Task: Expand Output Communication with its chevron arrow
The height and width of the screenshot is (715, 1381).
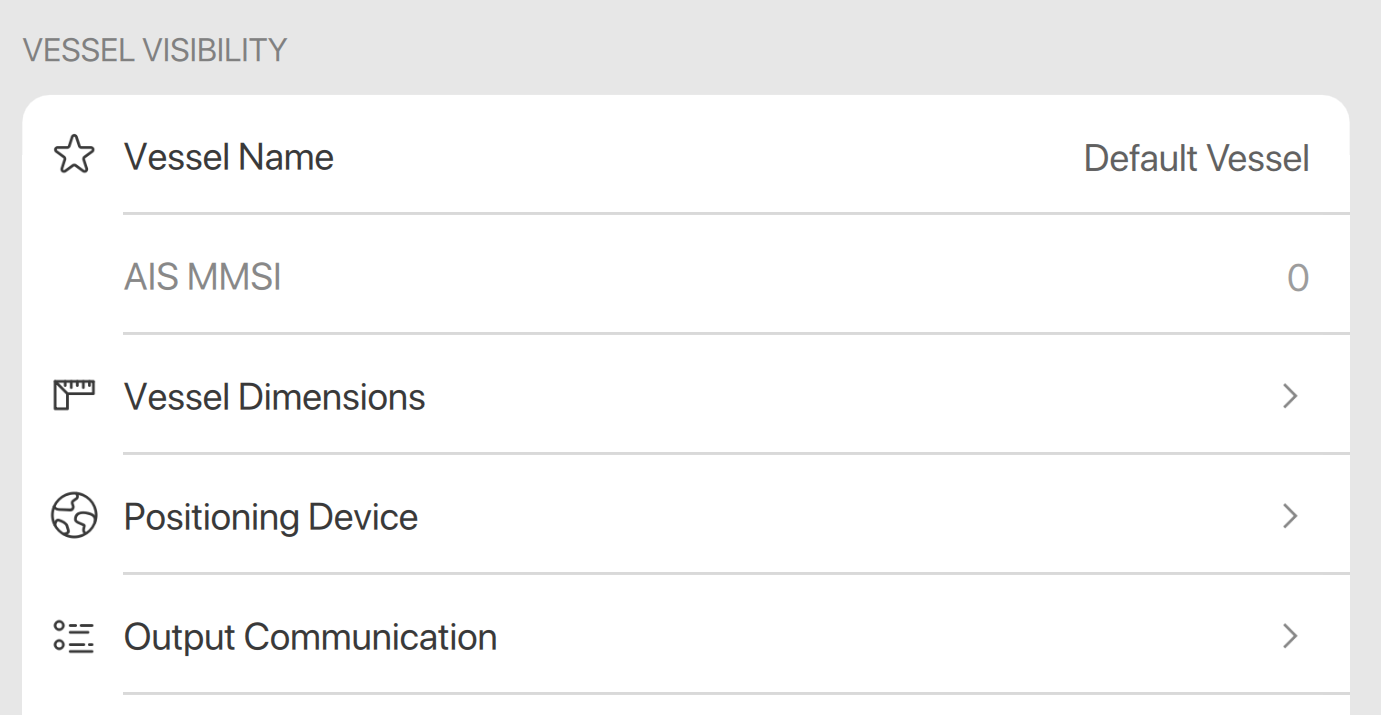Action: click(1290, 636)
